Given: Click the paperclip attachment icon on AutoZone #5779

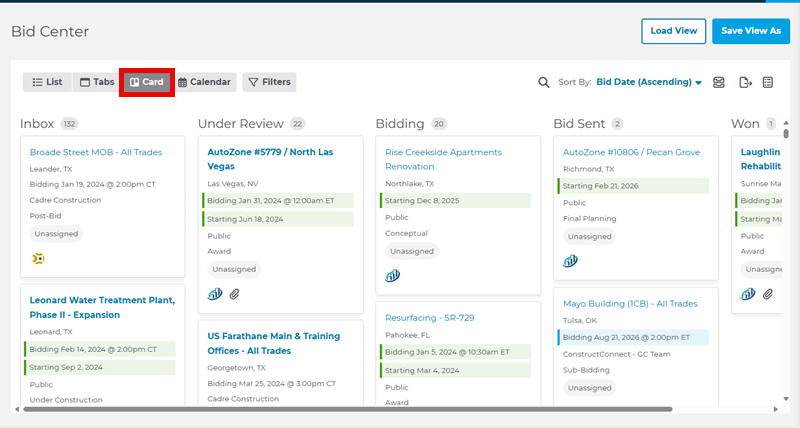Looking at the screenshot, I should pos(235,294).
